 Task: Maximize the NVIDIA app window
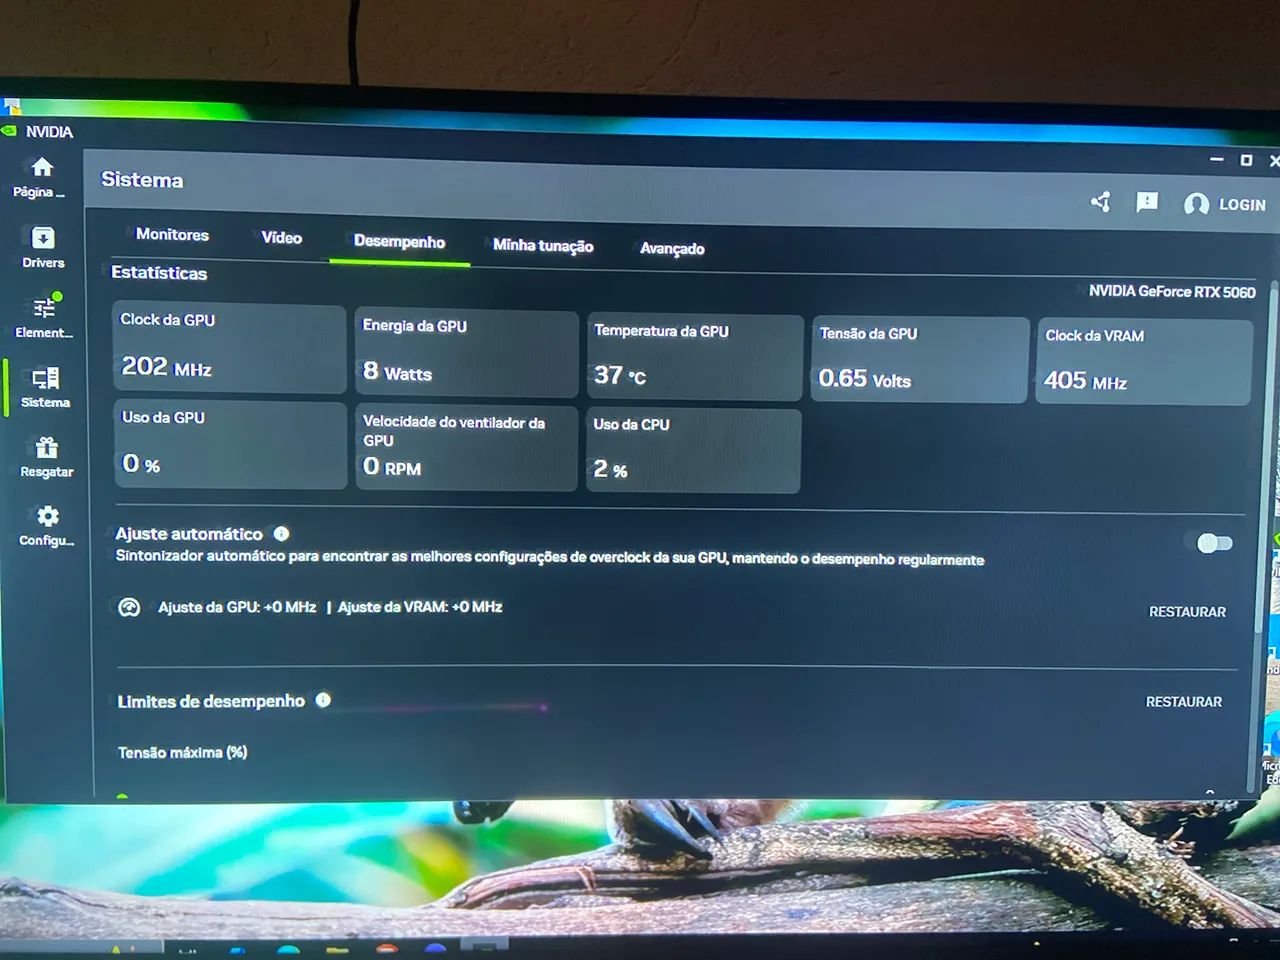[1247, 160]
